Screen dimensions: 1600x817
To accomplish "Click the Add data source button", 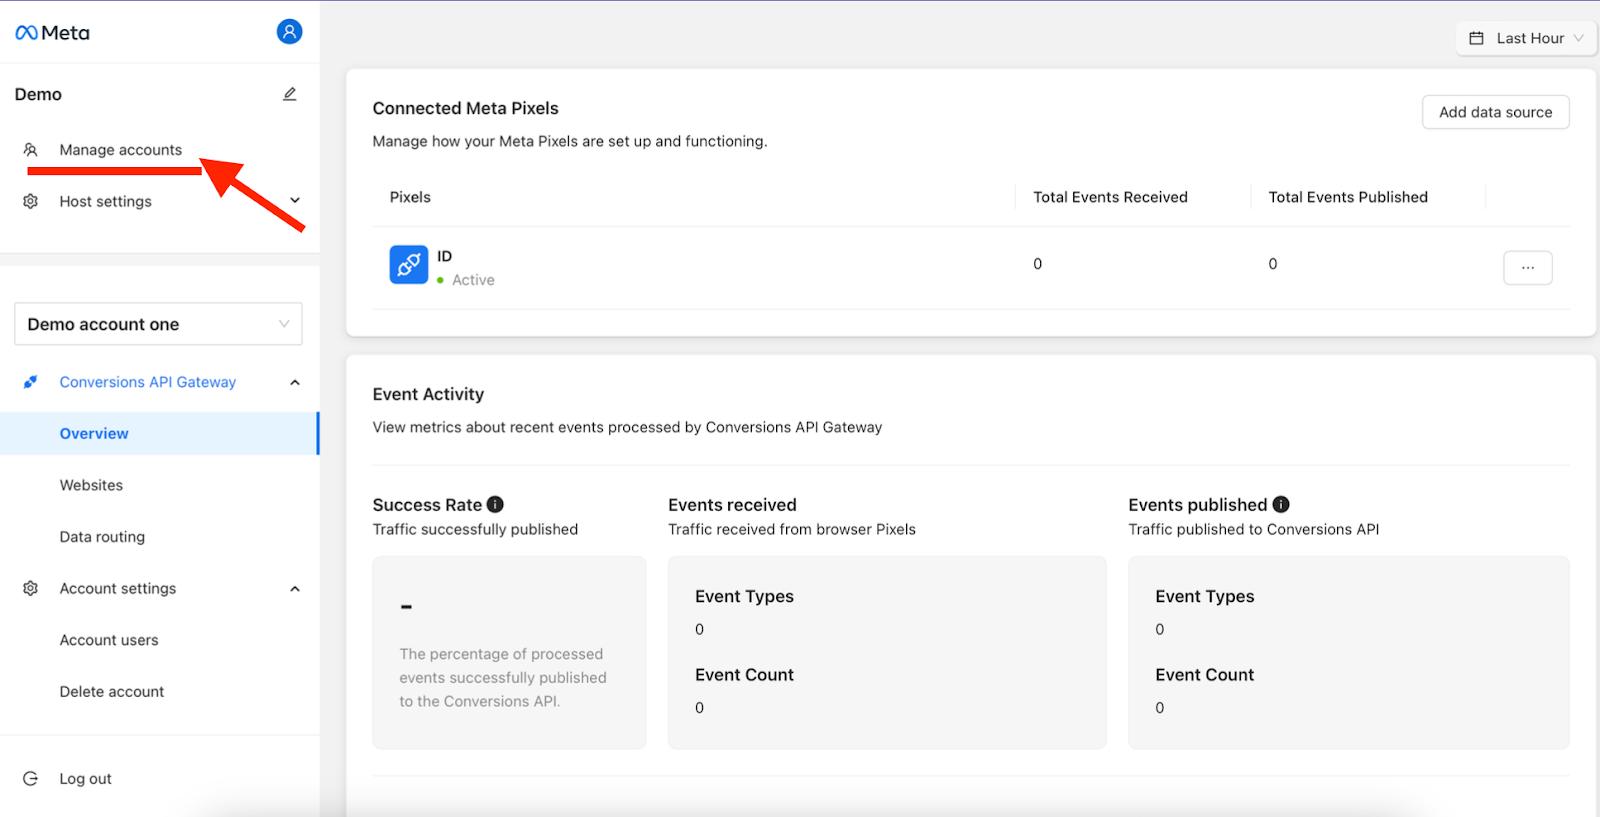I will pyautogui.click(x=1496, y=112).
